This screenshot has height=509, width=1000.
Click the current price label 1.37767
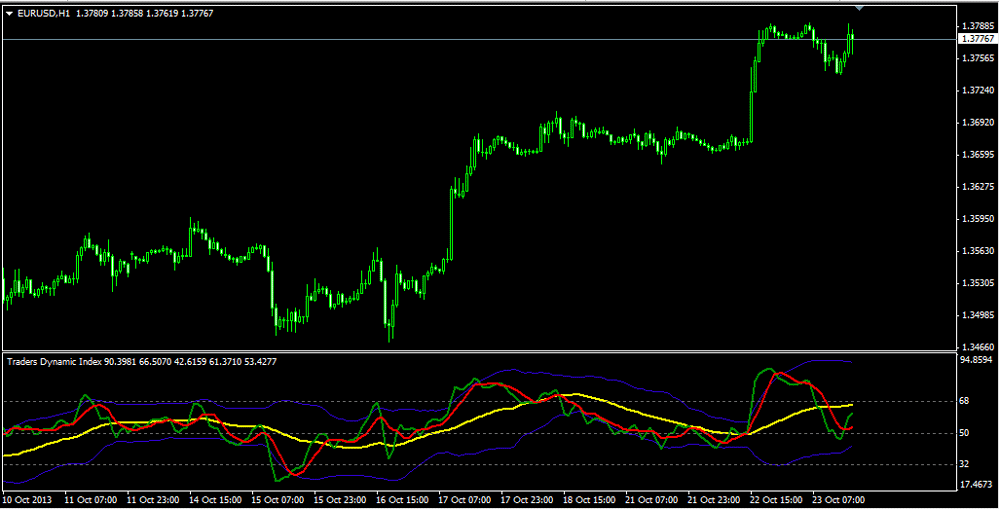pos(976,39)
